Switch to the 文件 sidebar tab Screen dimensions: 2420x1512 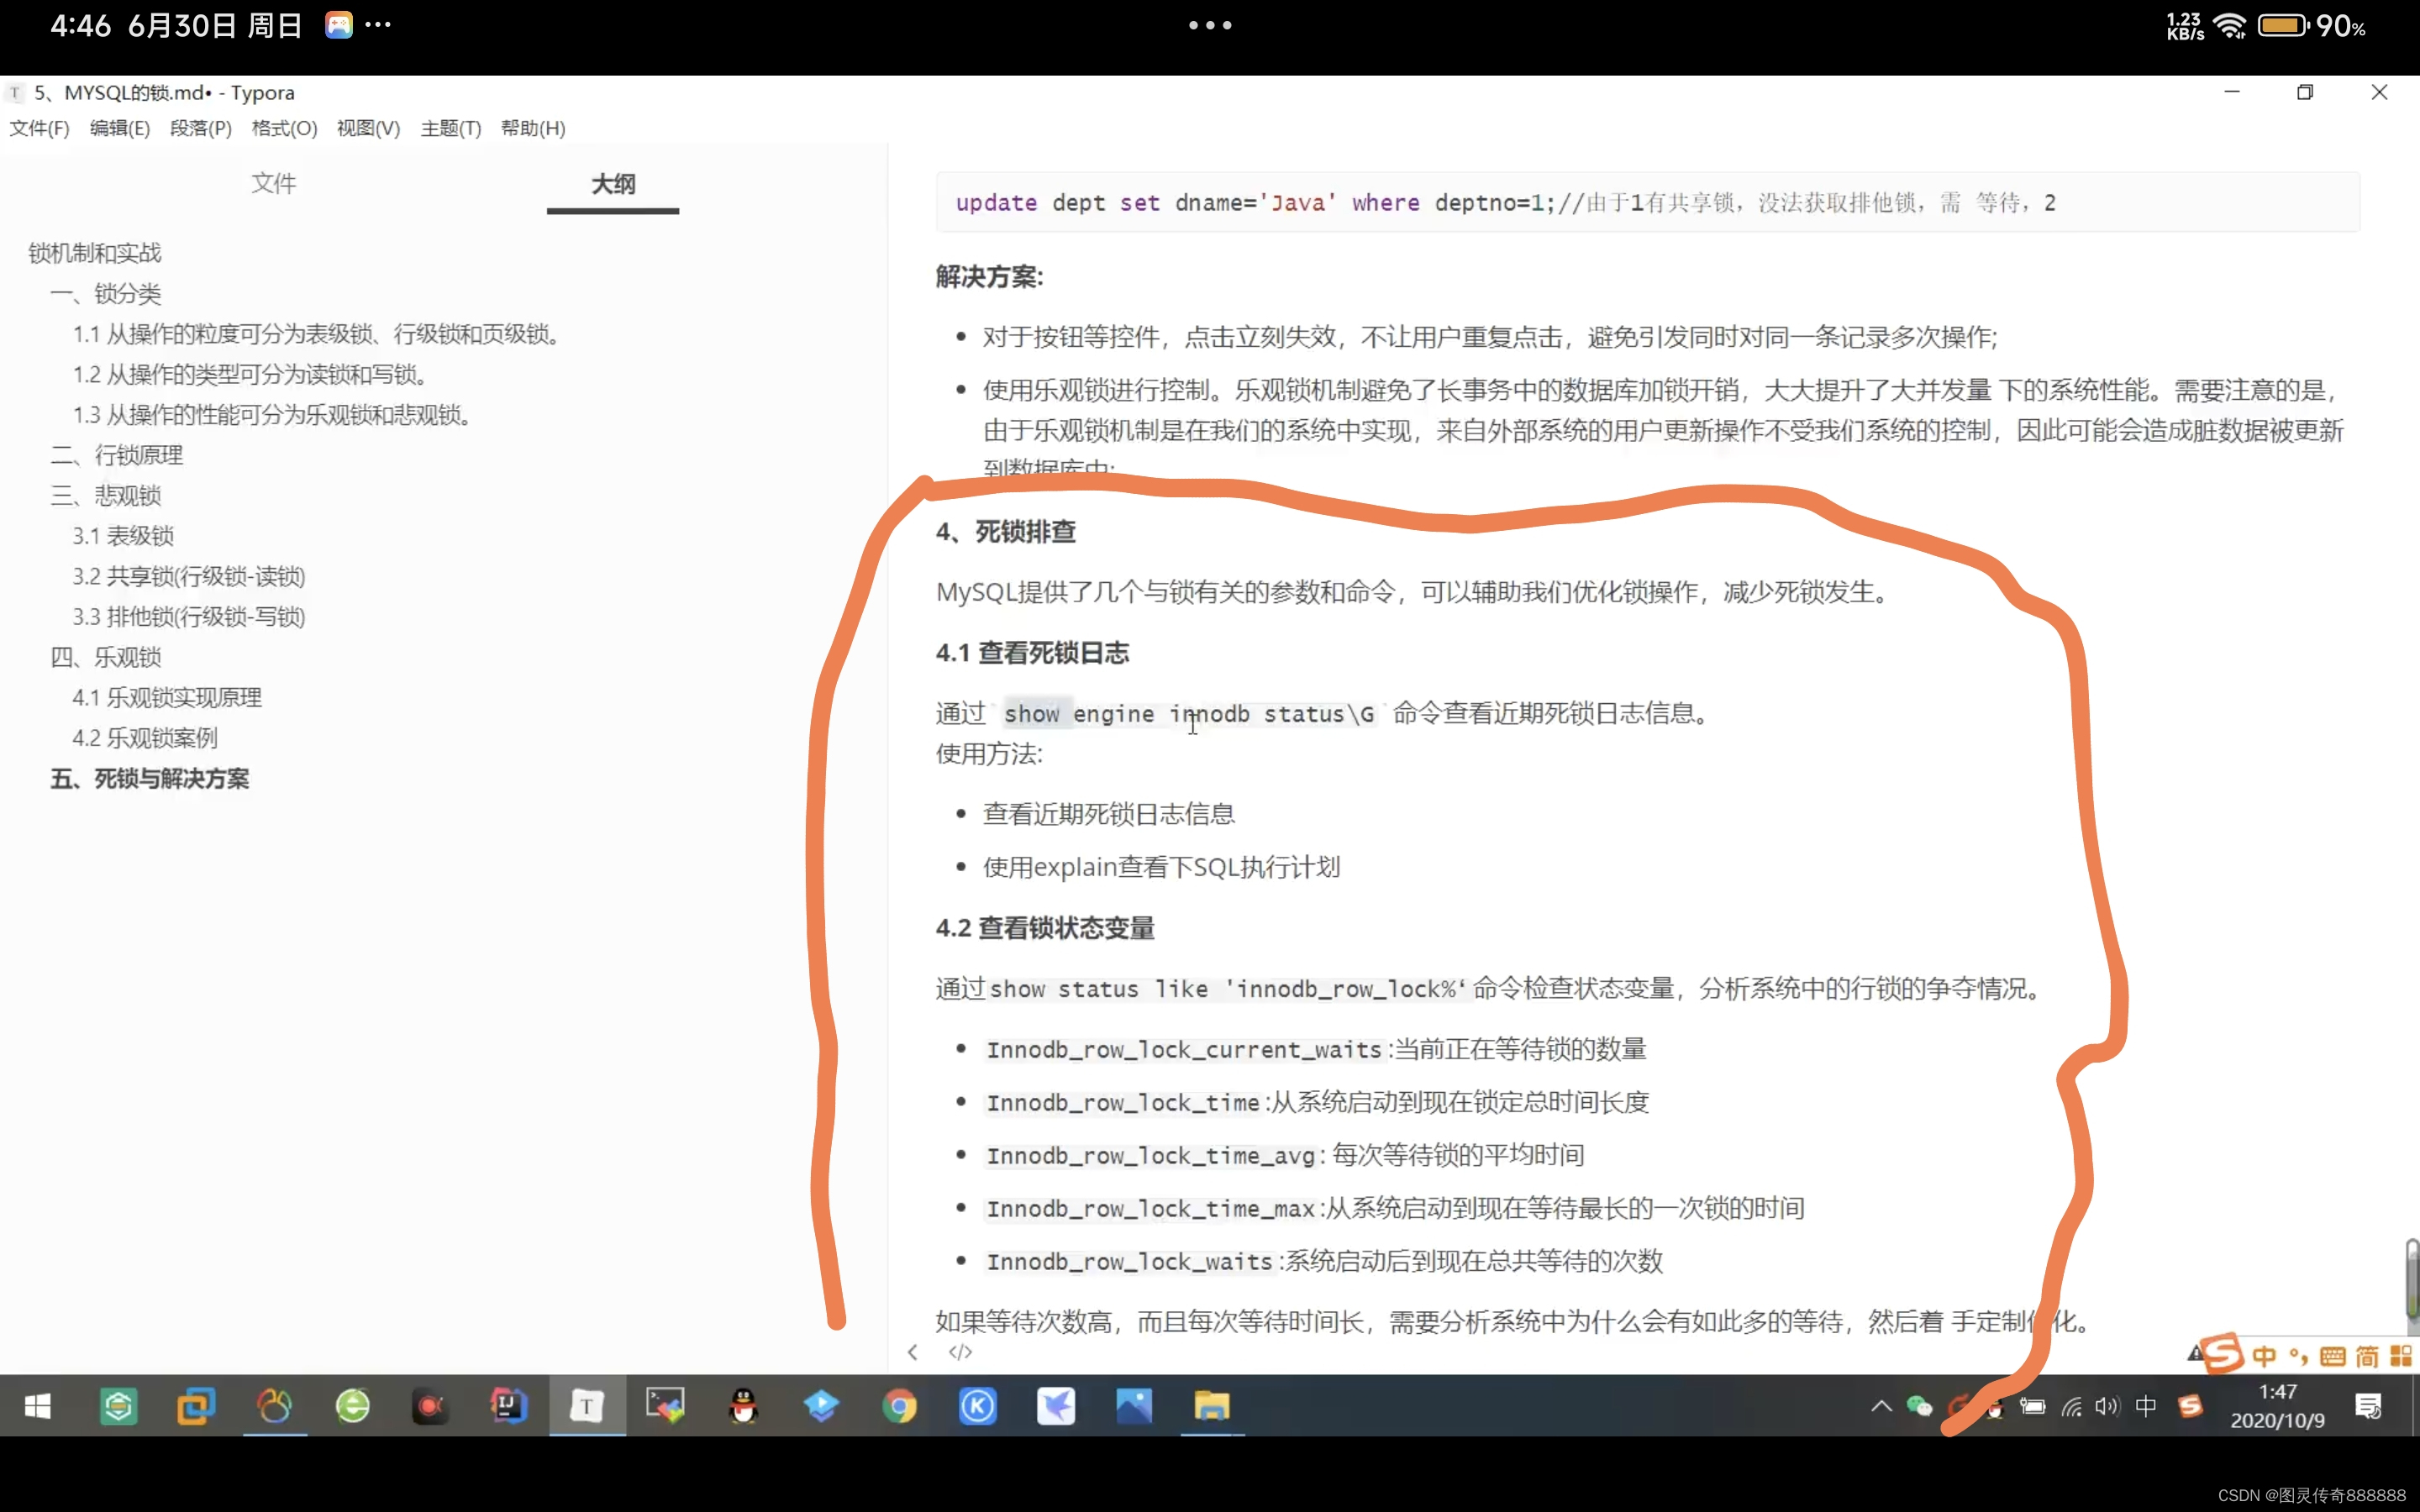(273, 183)
